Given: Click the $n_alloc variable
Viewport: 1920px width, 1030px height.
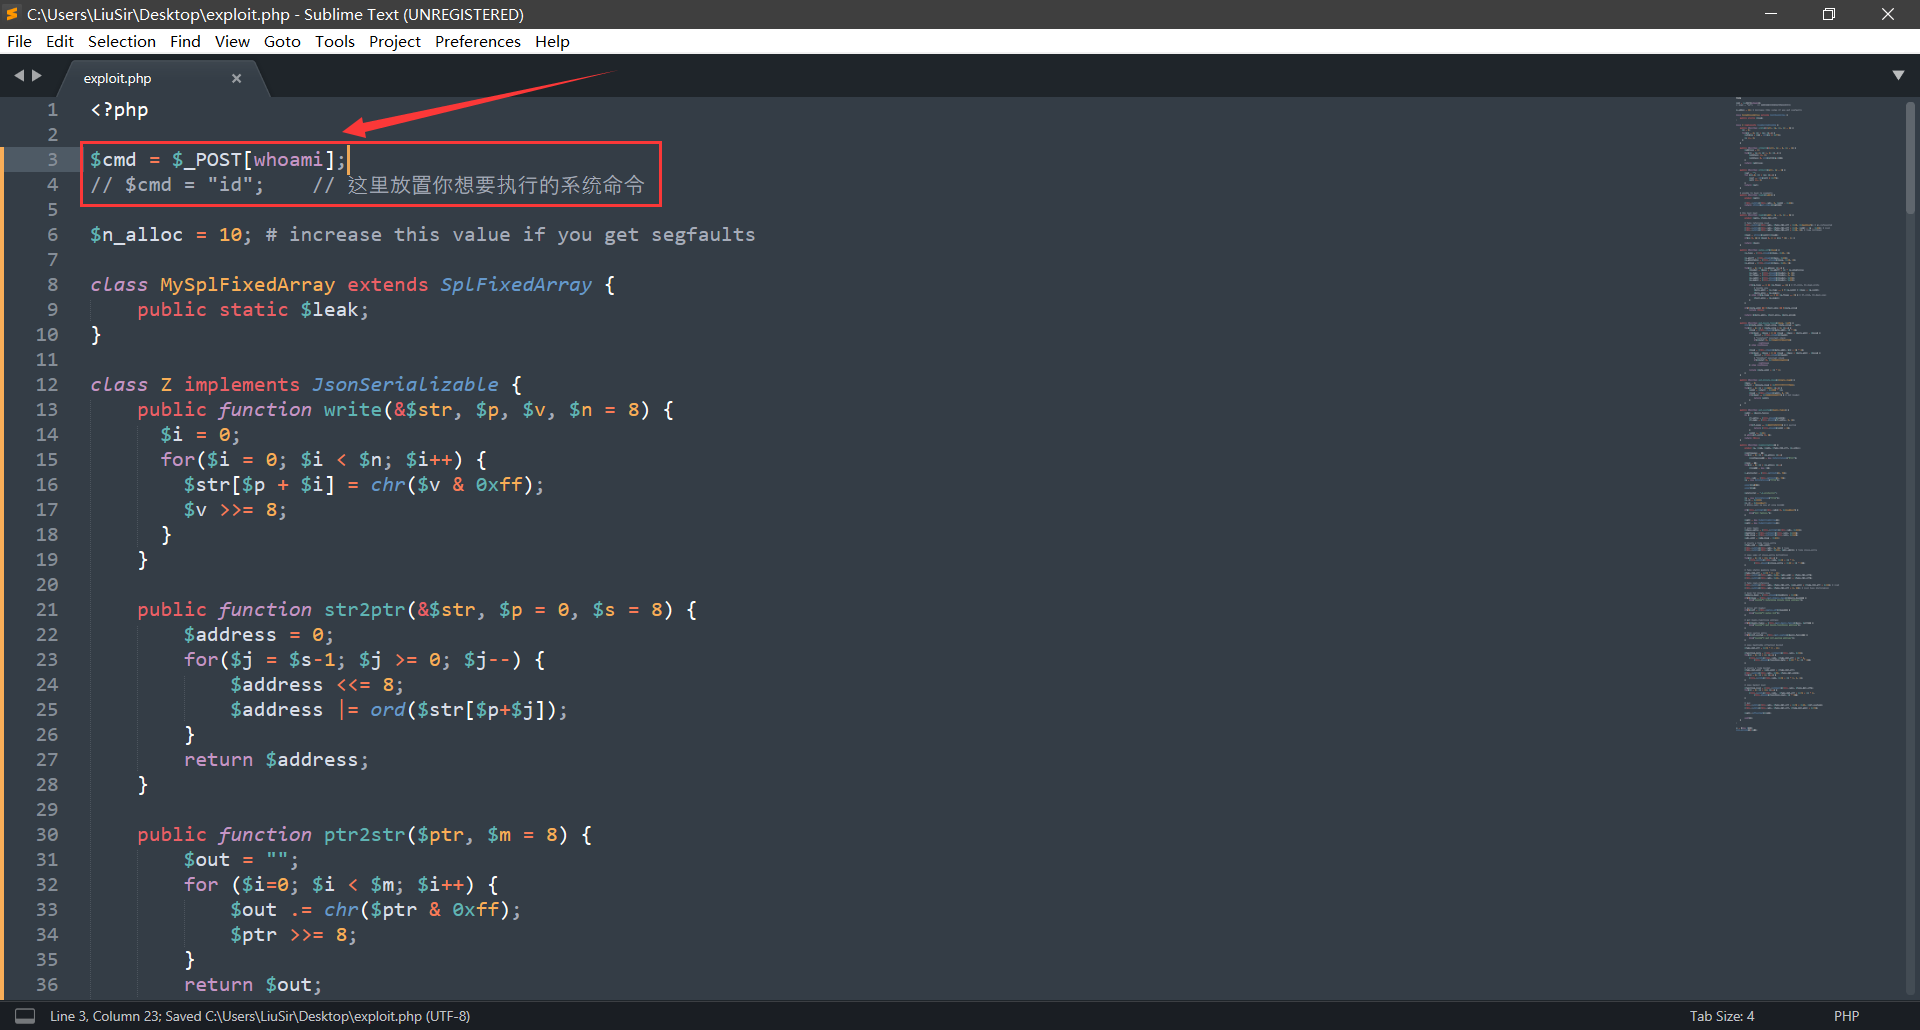Looking at the screenshot, I should coord(136,235).
